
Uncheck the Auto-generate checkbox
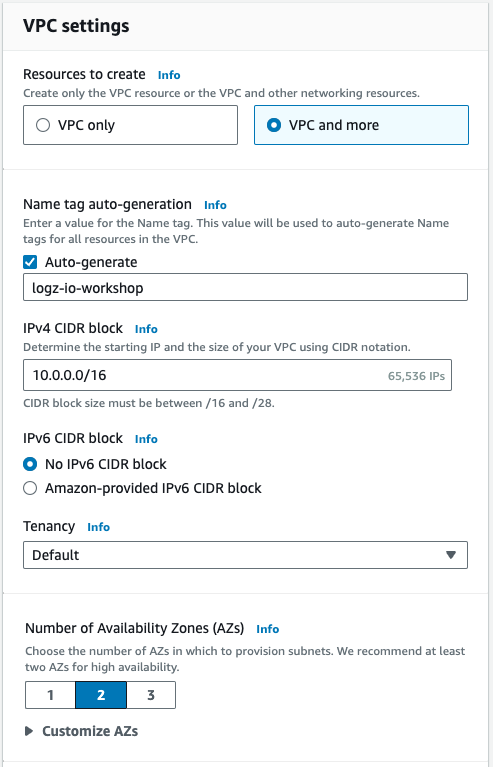30,262
